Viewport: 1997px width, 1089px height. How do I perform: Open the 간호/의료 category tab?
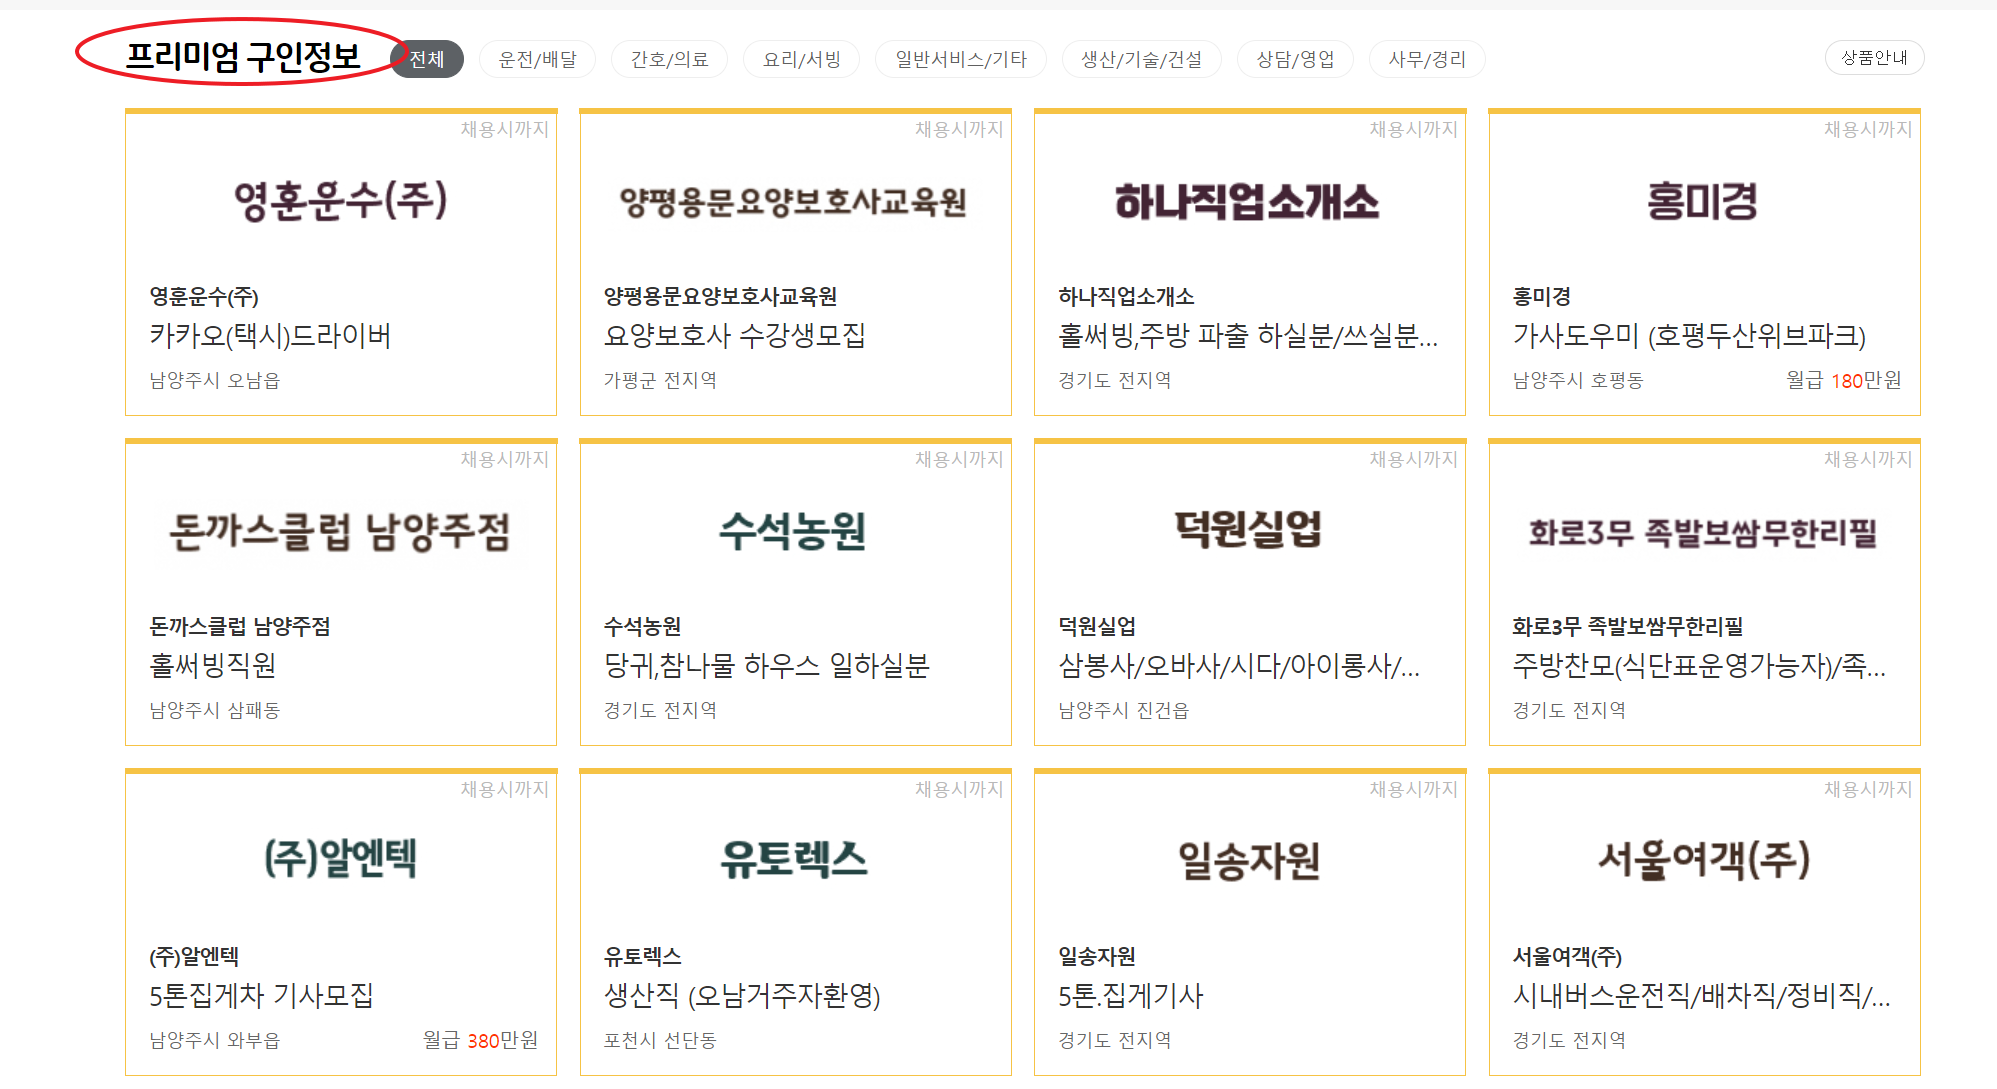670,59
